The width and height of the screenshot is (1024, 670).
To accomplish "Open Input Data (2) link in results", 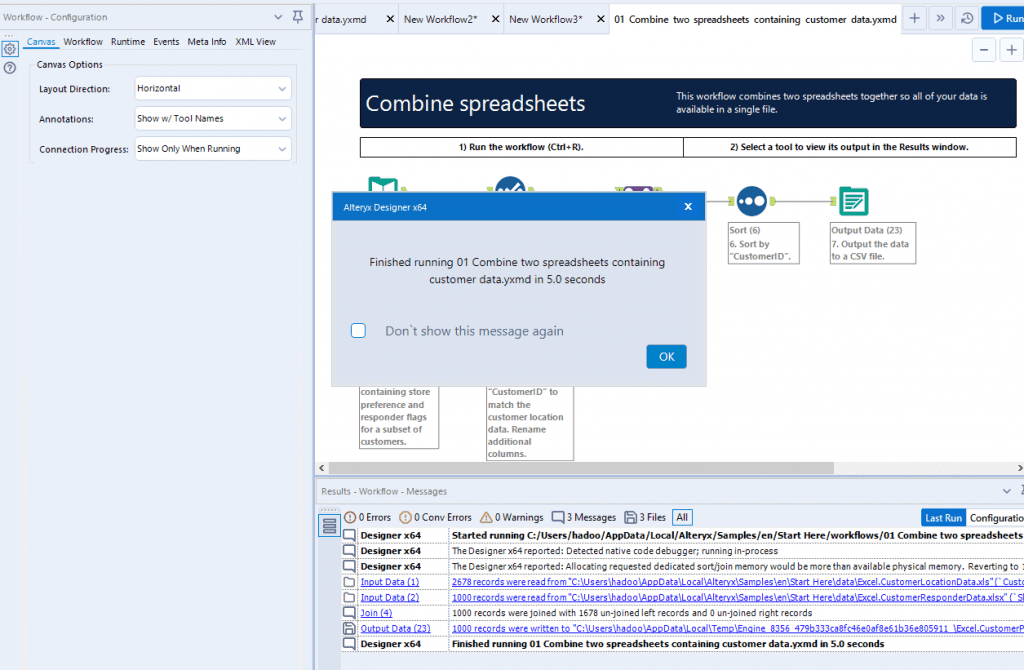I will (390, 598).
